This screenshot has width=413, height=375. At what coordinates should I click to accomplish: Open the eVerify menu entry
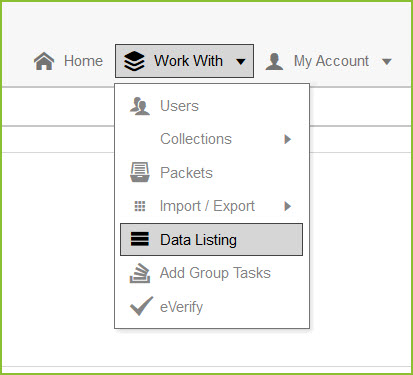point(212,307)
